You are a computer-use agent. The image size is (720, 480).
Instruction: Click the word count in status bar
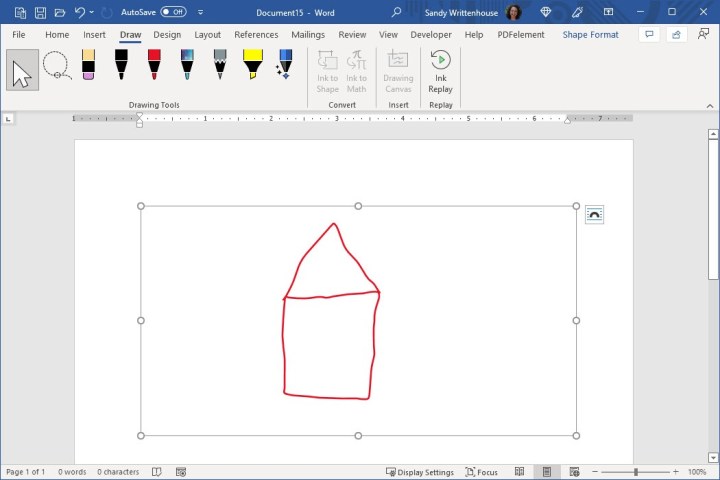point(72,472)
